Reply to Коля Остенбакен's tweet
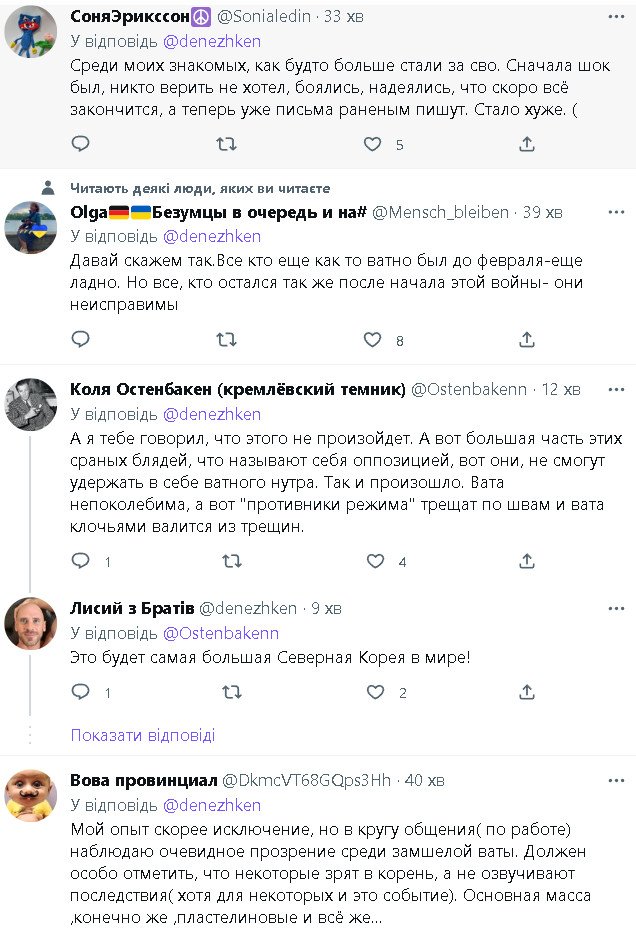The height and width of the screenshot is (929, 636). [x=81, y=562]
